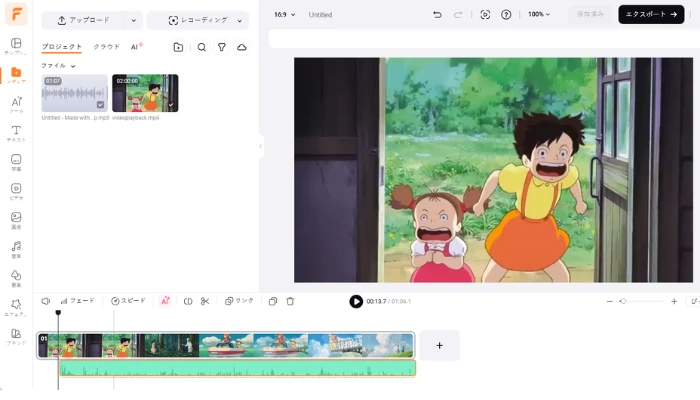700x400 pixels.
Task: Collapse the media panel with side arrow
Action: (x=261, y=146)
